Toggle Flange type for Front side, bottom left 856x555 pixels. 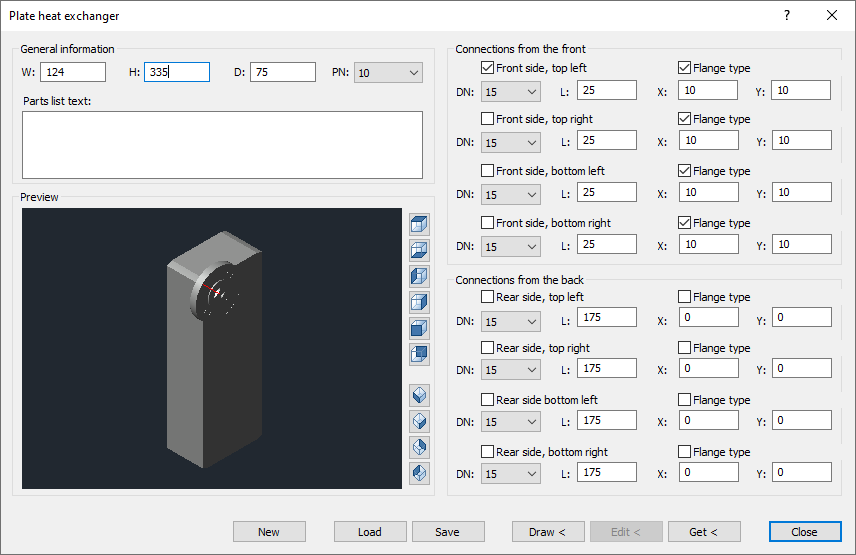[685, 171]
